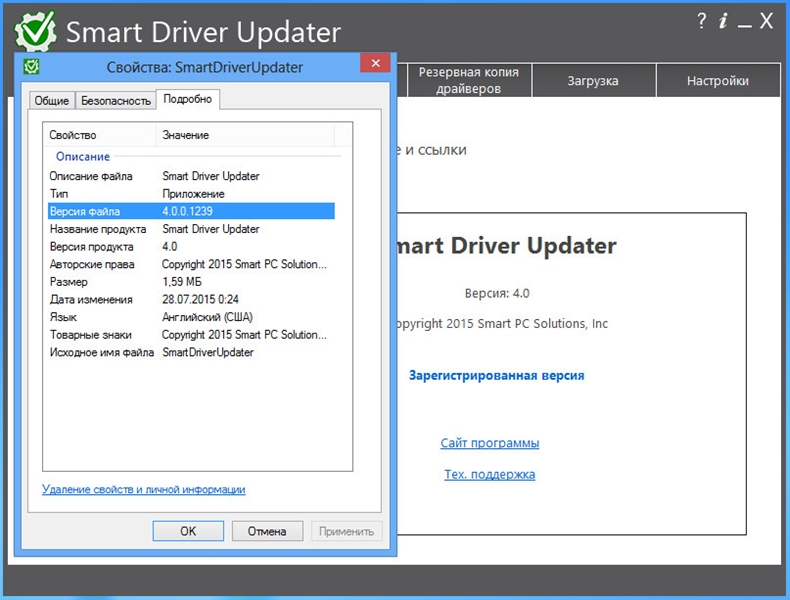Select the Описание файла row
This screenshot has width=790, height=600.
pos(191,176)
